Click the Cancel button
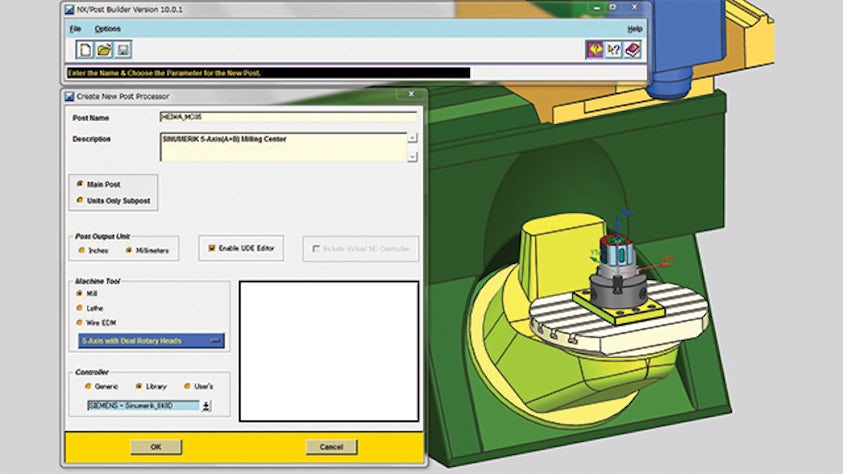Image resolution: width=843 pixels, height=474 pixels. click(x=331, y=447)
